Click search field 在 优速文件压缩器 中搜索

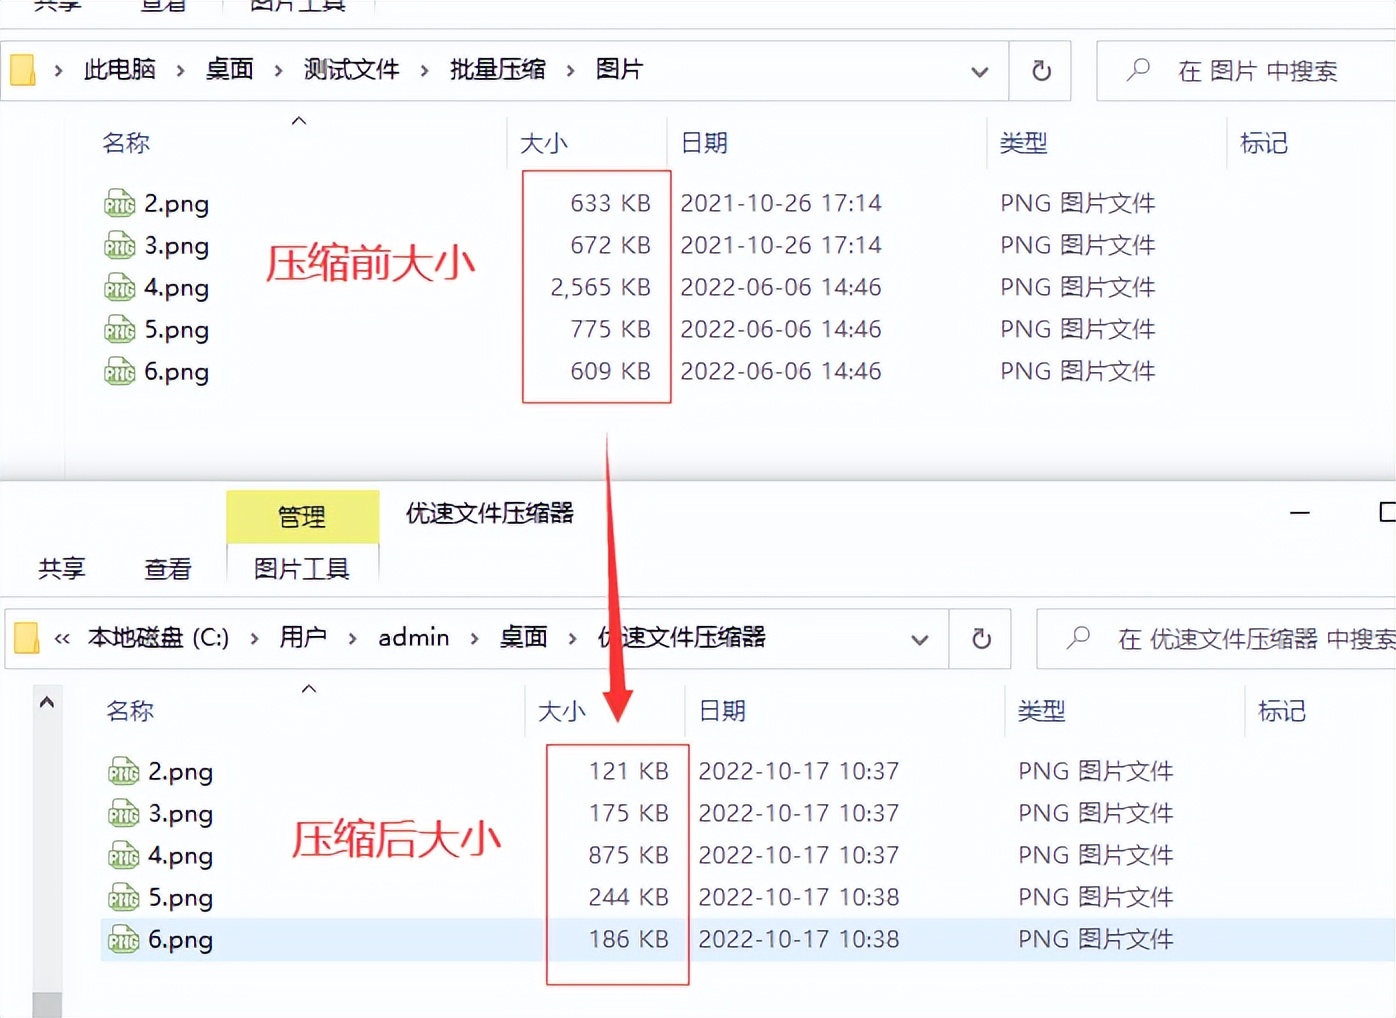coord(1216,639)
